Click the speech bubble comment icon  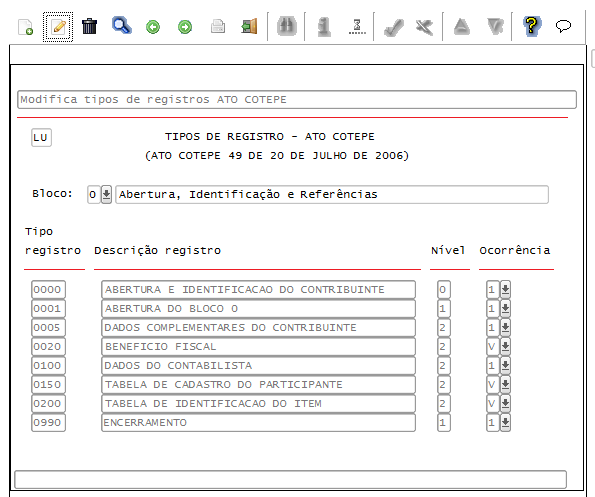click(564, 26)
